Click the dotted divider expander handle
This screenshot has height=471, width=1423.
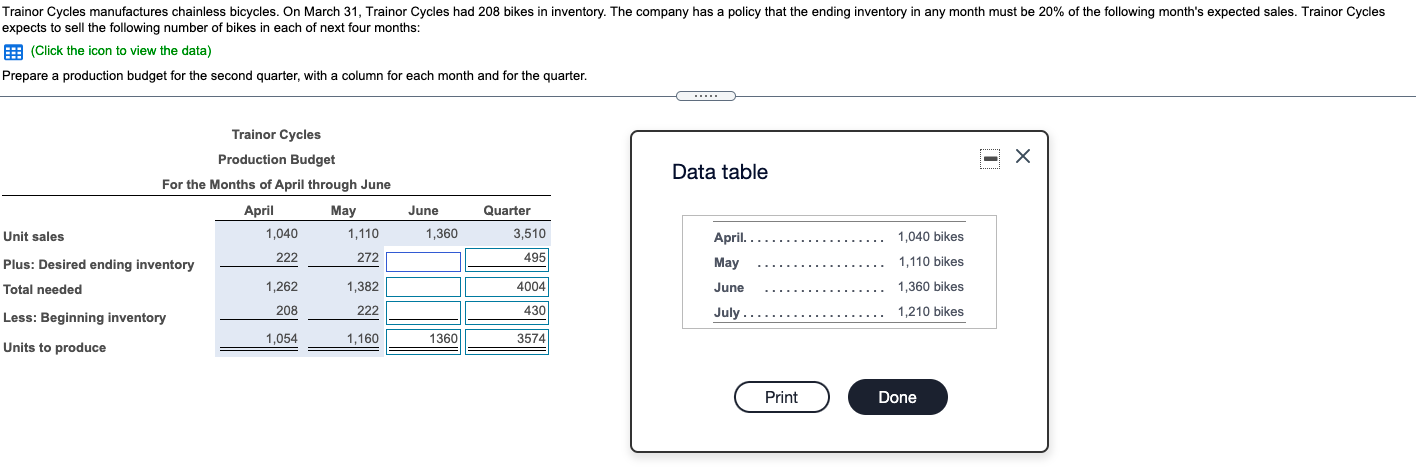click(x=705, y=96)
